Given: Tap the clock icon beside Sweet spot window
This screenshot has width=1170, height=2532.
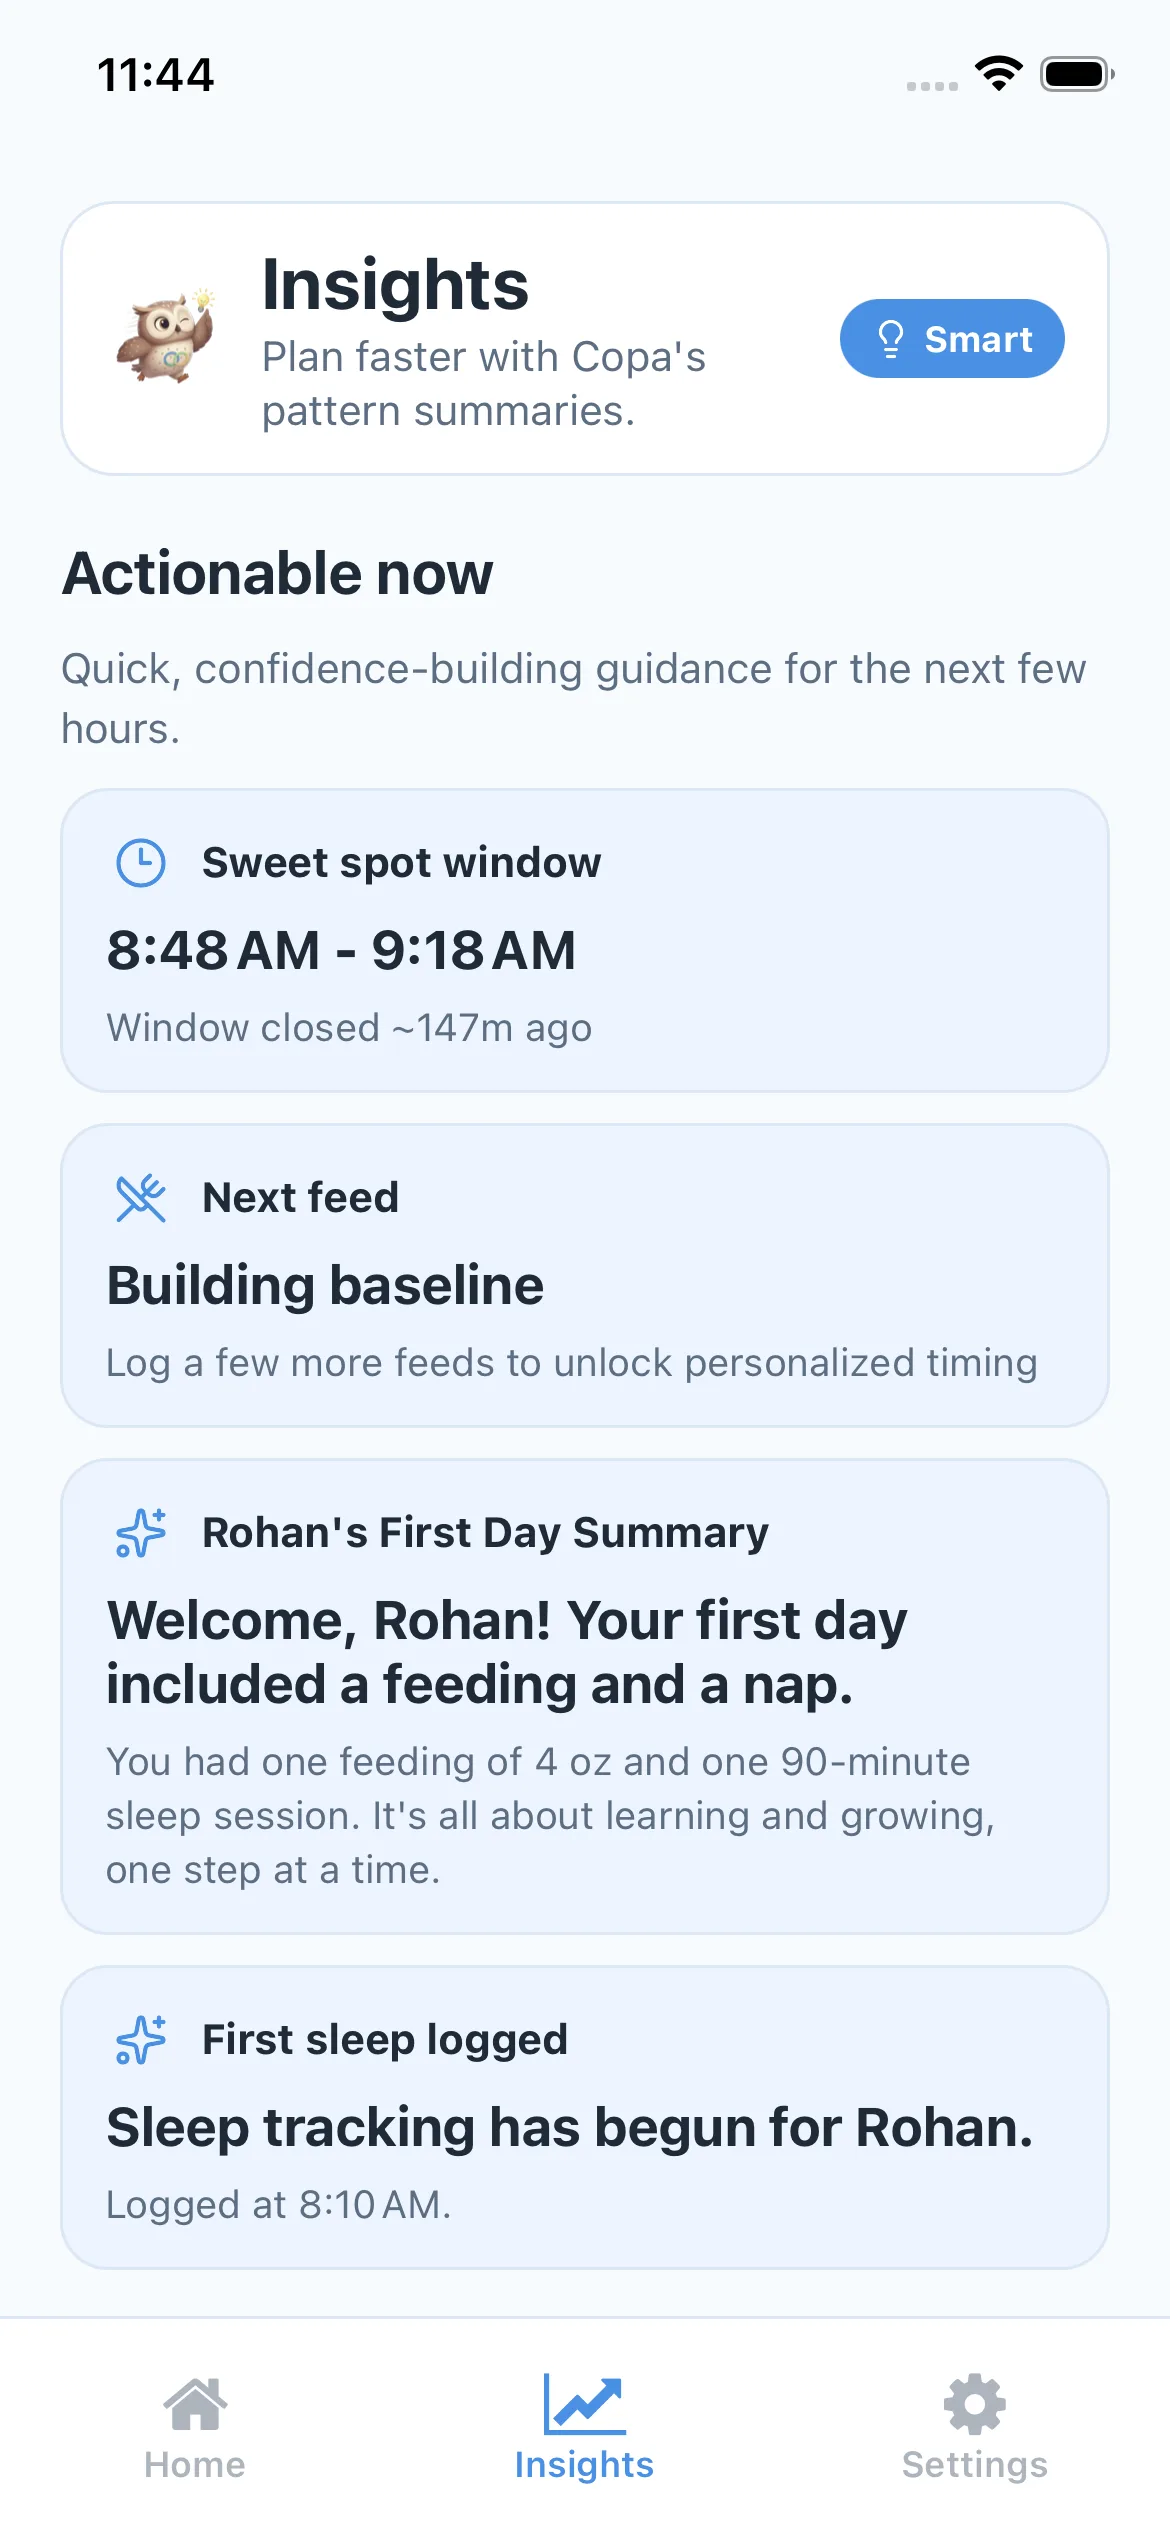Looking at the screenshot, I should coord(141,863).
